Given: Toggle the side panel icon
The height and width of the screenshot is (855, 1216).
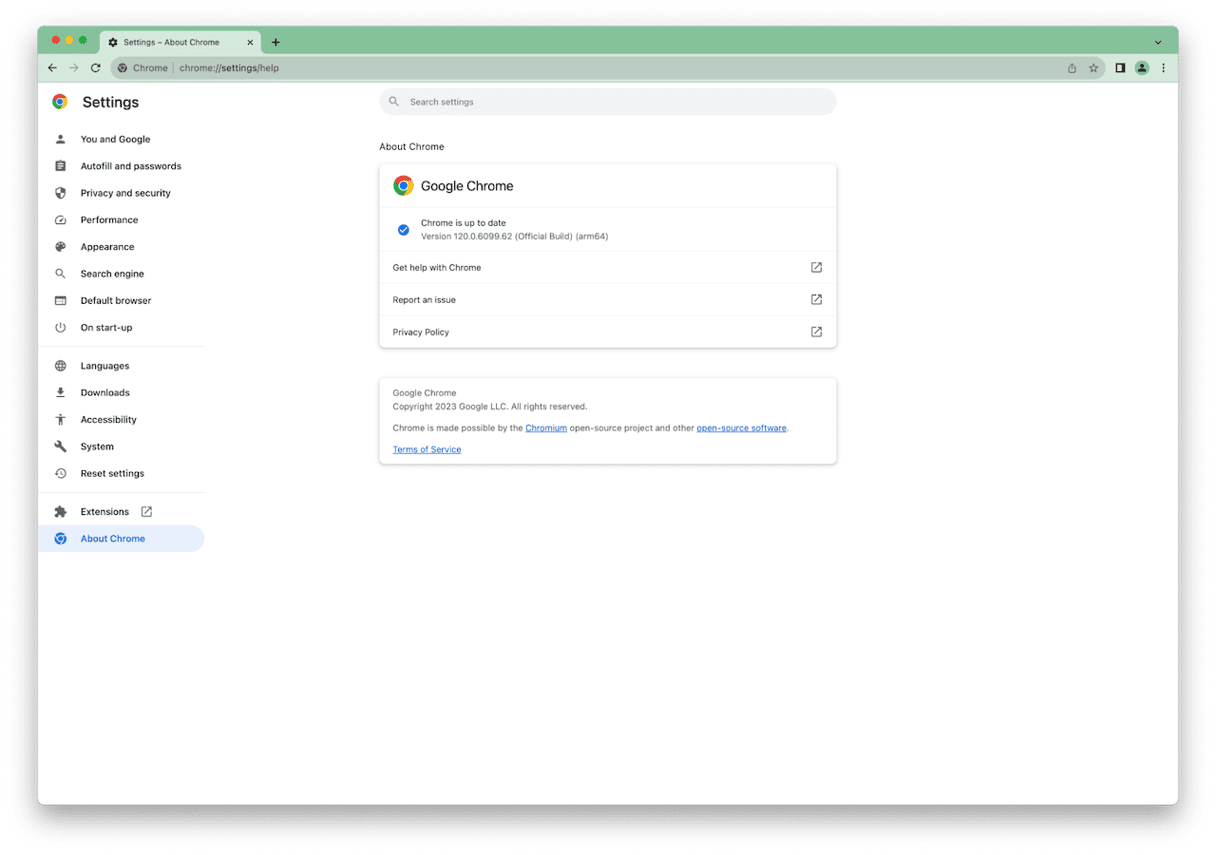Looking at the screenshot, I should click(x=1120, y=68).
